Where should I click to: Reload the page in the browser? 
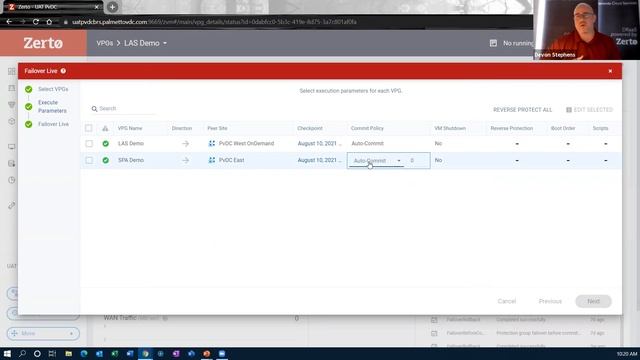click(36, 22)
